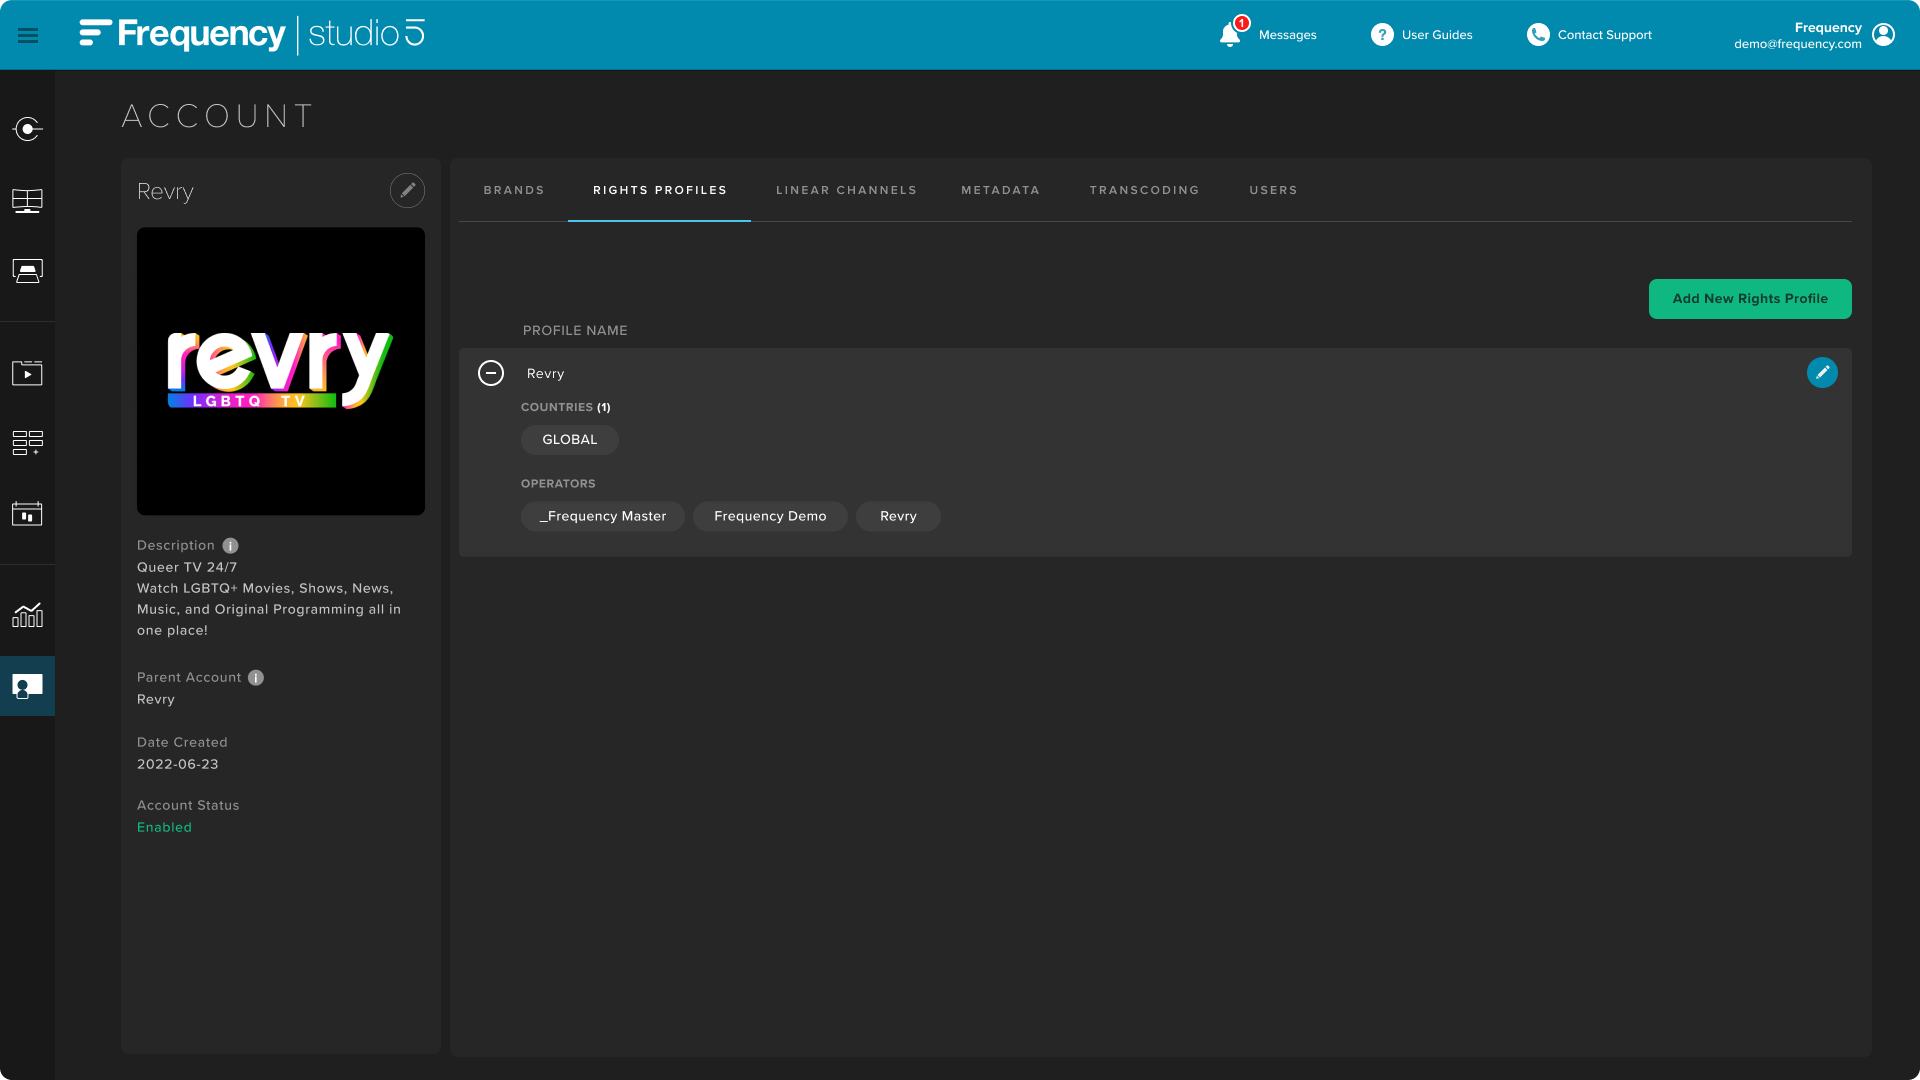Screen dimensions: 1920x1080
Task: Open the Transcoding tab
Action: (1144, 190)
